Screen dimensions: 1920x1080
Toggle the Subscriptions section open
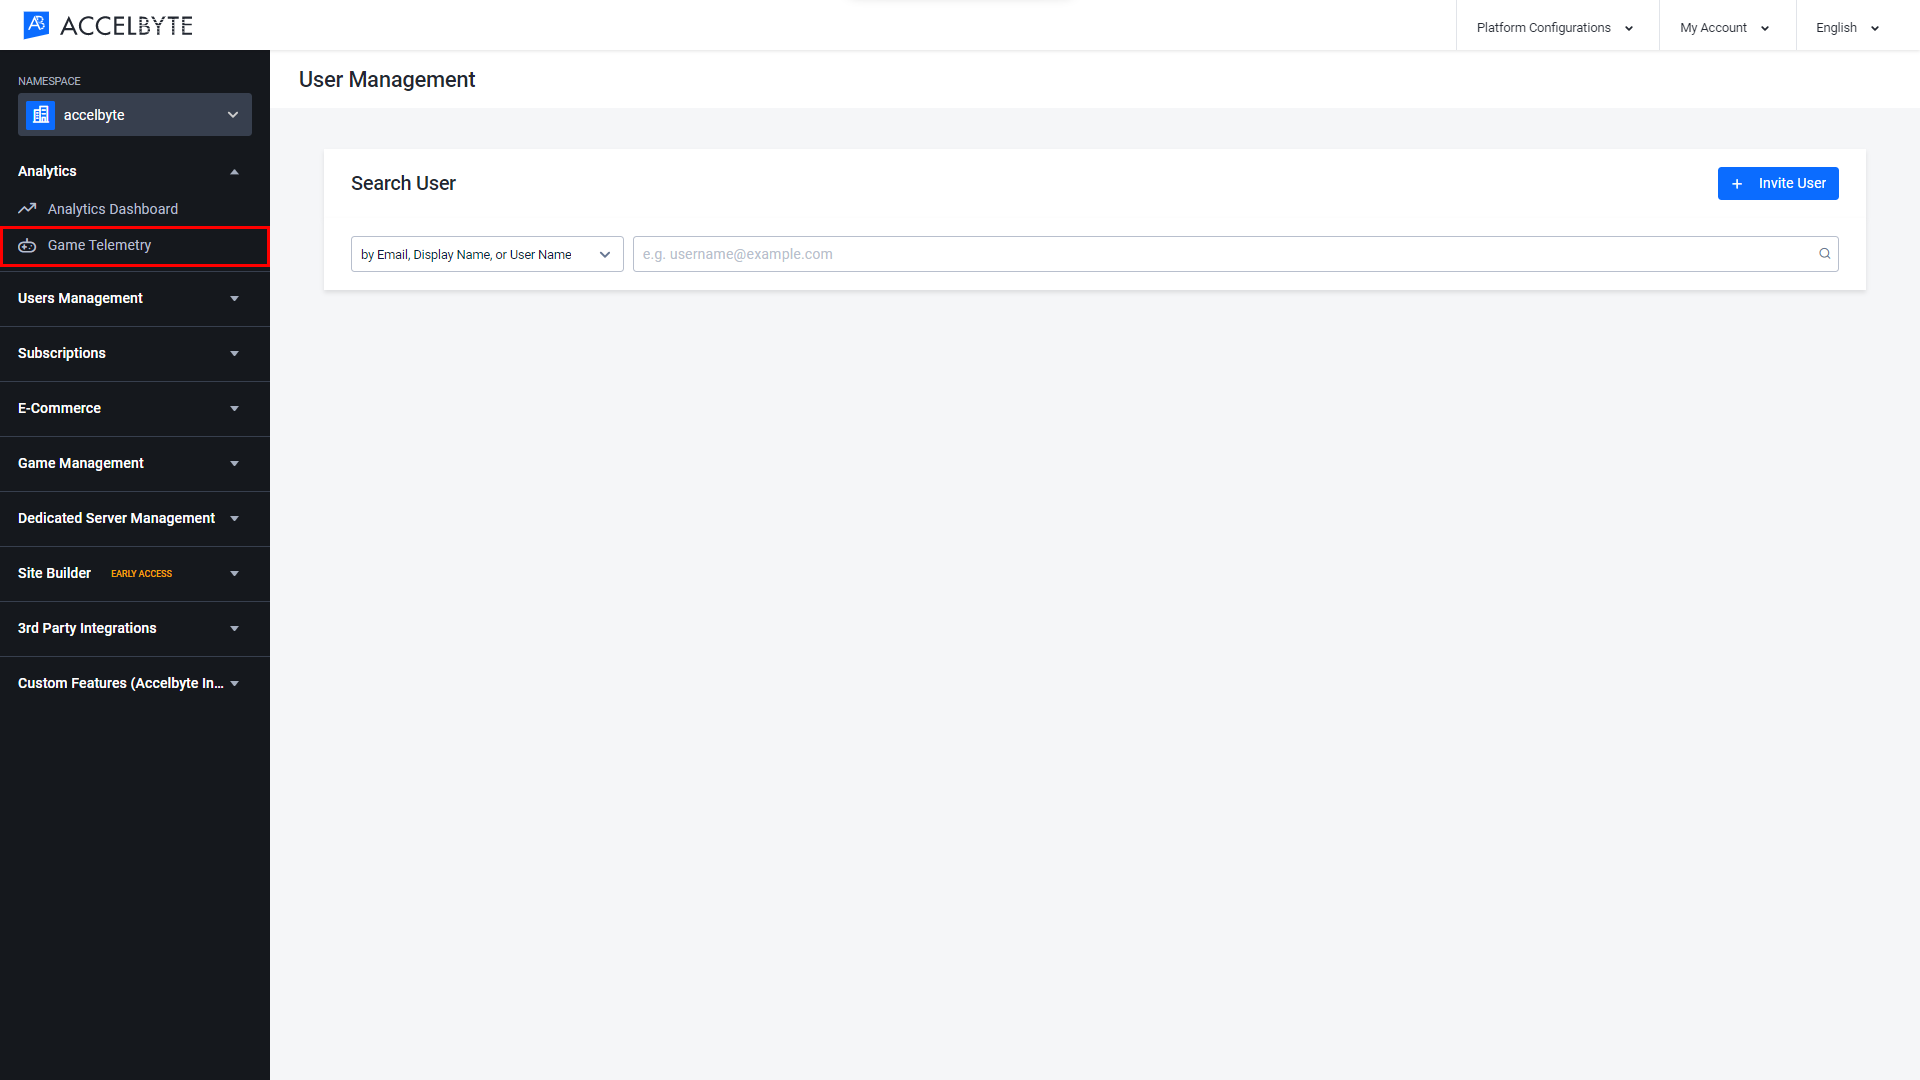click(128, 352)
